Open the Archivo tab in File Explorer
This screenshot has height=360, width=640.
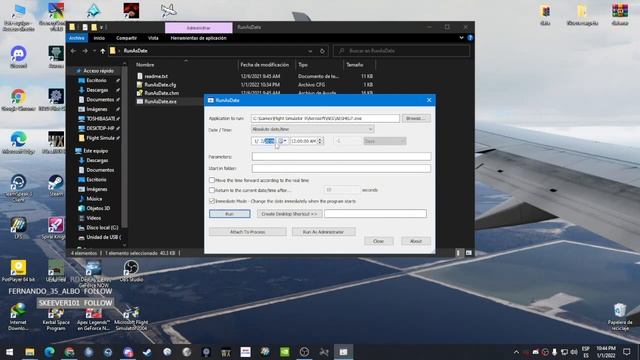pos(76,38)
